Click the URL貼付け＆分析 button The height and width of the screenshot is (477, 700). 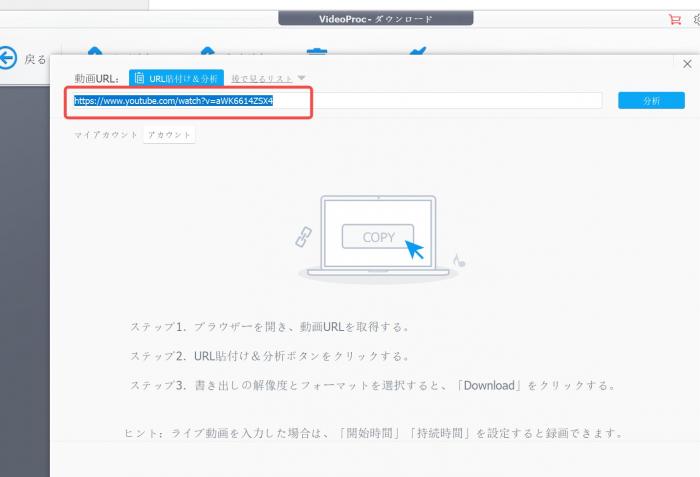click(x=176, y=79)
